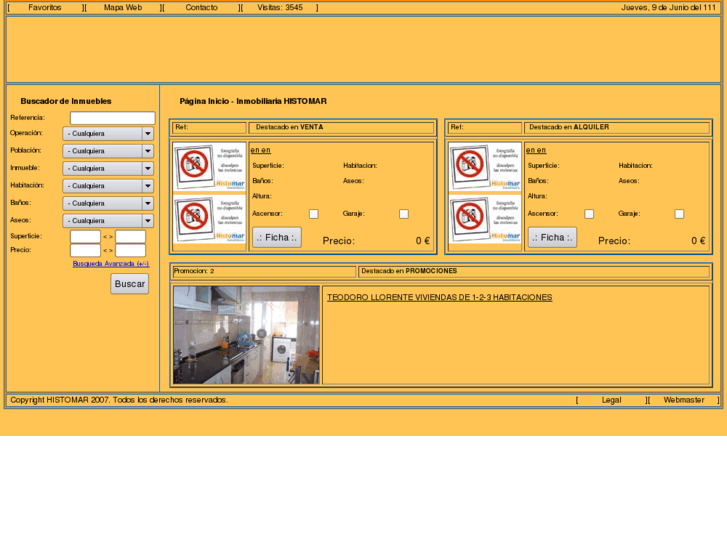Click the maximum Superficie field
Image resolution: width=727 pixels, height=545 pixels.
[x=130, y=237]
